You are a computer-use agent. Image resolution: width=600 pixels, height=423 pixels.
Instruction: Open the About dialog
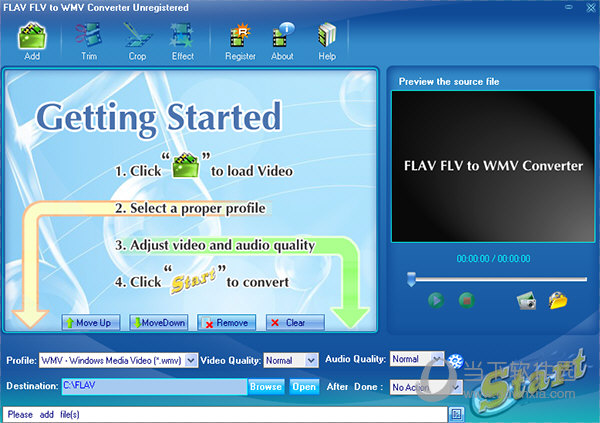(282, 41)
